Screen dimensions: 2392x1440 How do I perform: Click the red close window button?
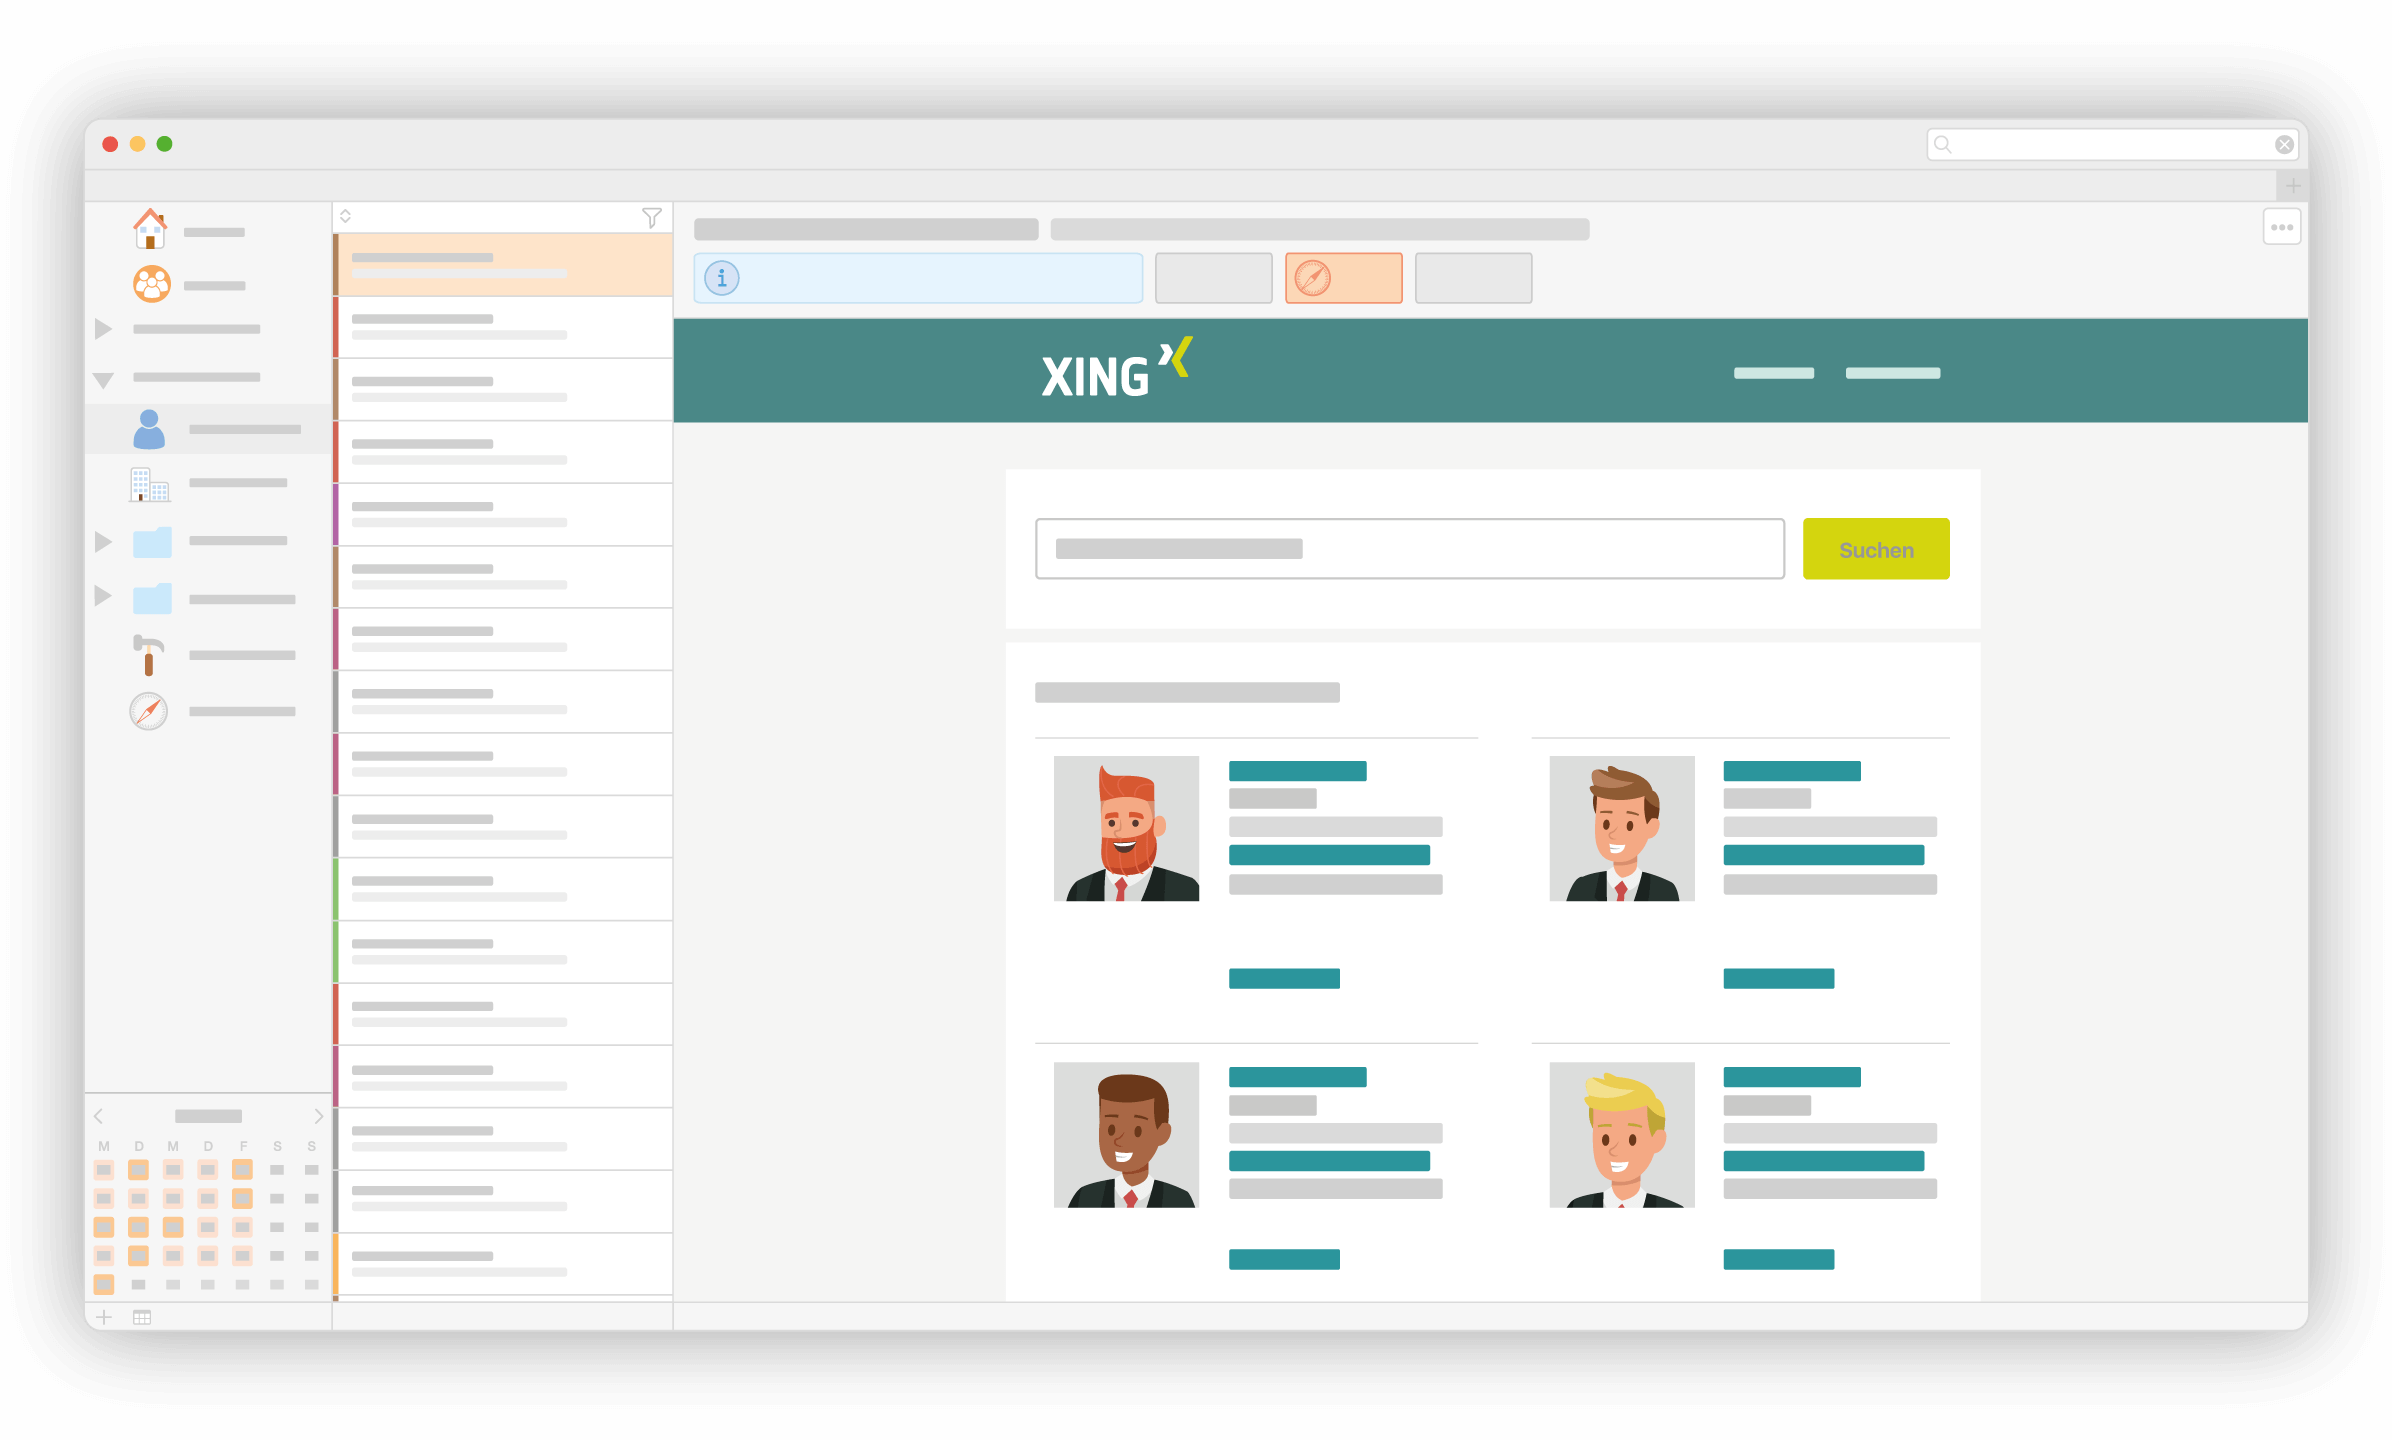110,144
